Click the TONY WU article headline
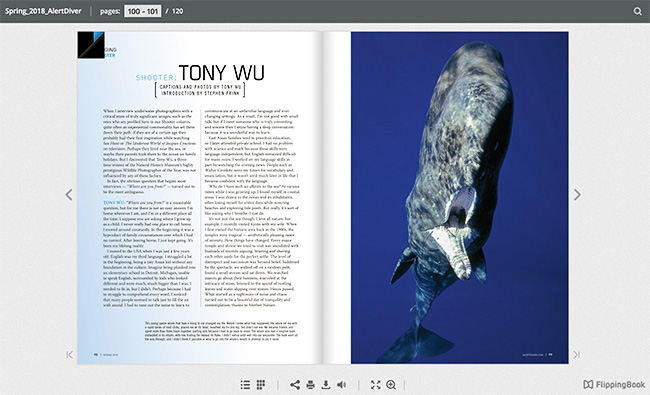 221,73
